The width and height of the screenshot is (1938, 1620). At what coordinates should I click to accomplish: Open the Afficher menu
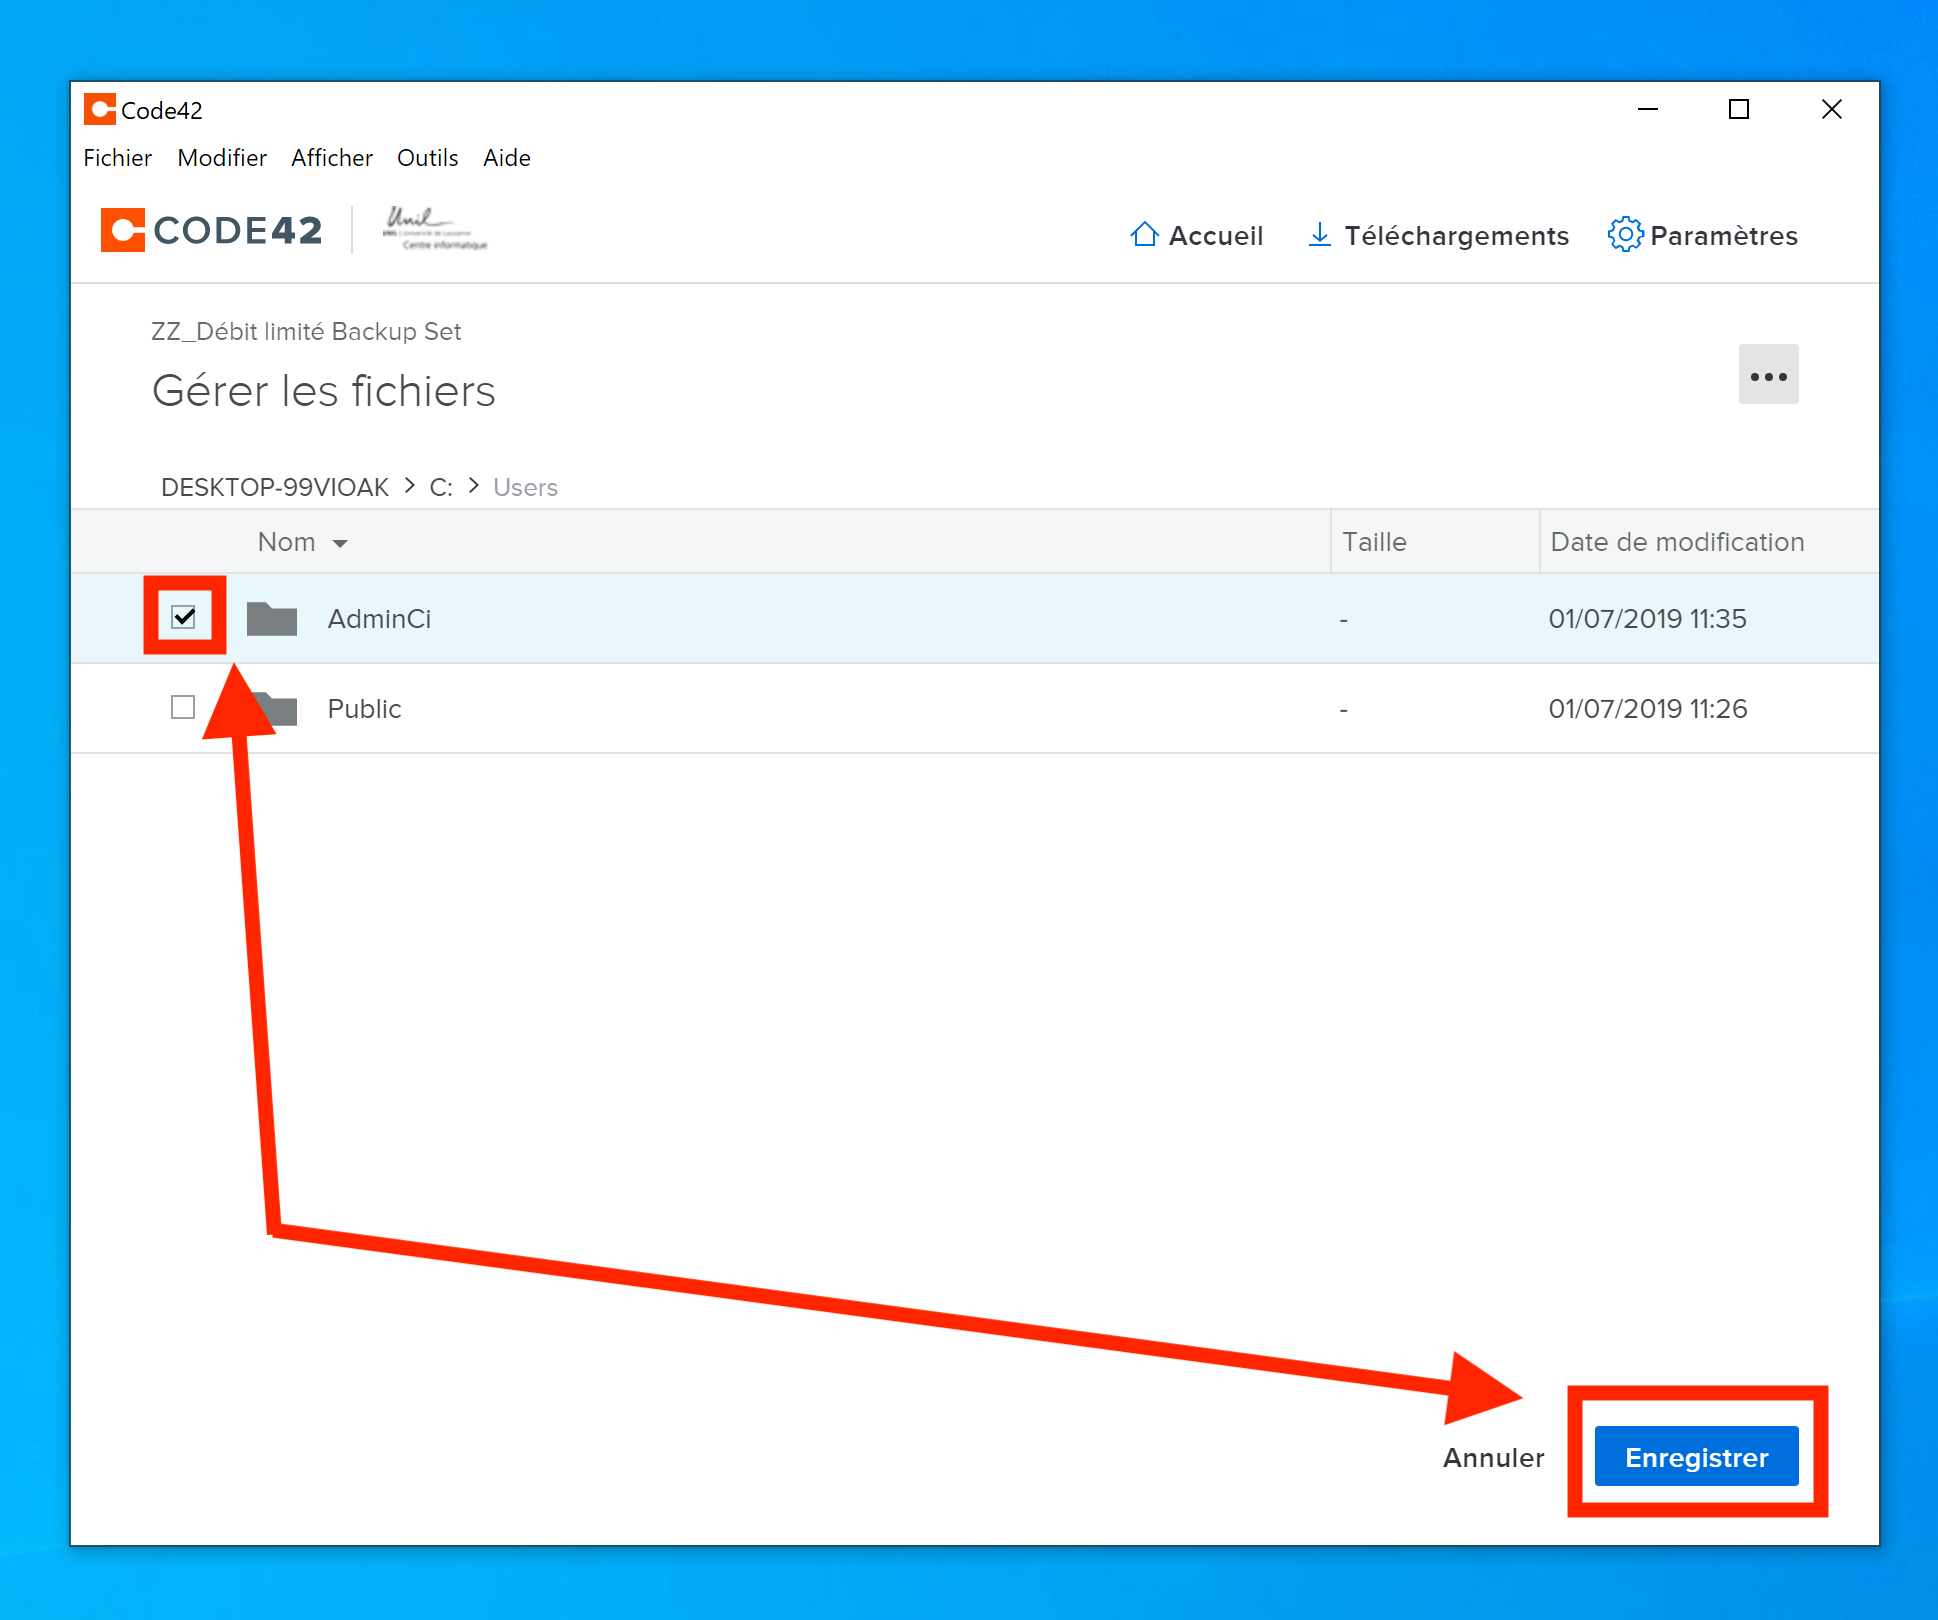pos(331,158)
